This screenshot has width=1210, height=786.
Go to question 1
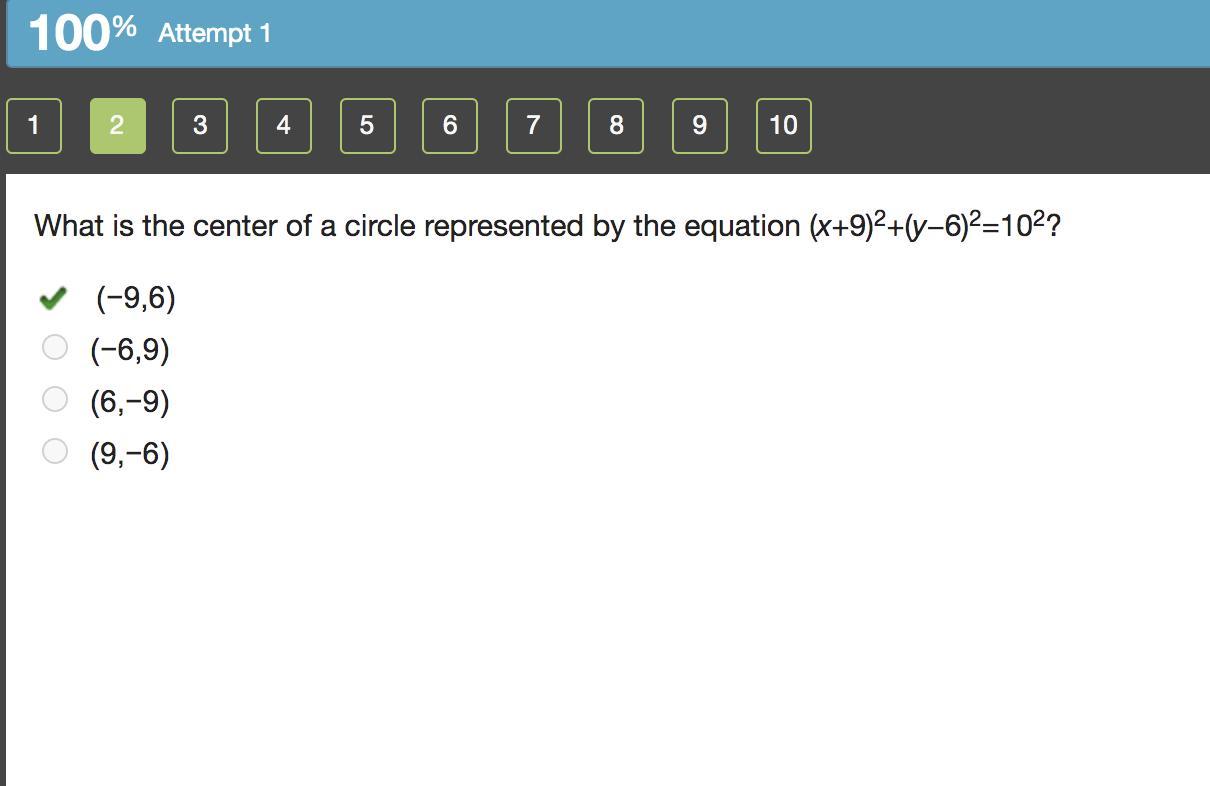tap(34, 126)
